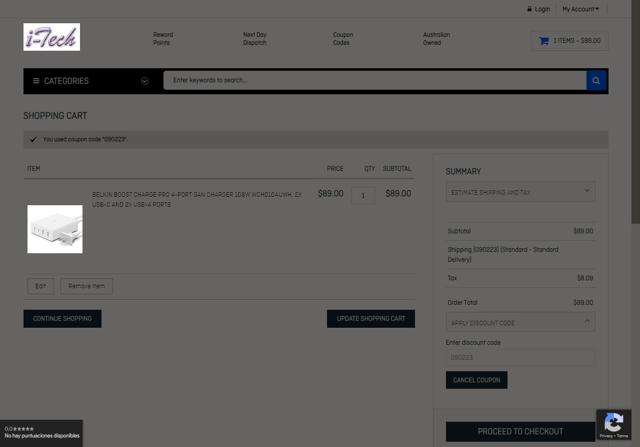Screen dimensions: 640x447
Task: Click the page vertical scrollbar
Action: coord(636,112)
